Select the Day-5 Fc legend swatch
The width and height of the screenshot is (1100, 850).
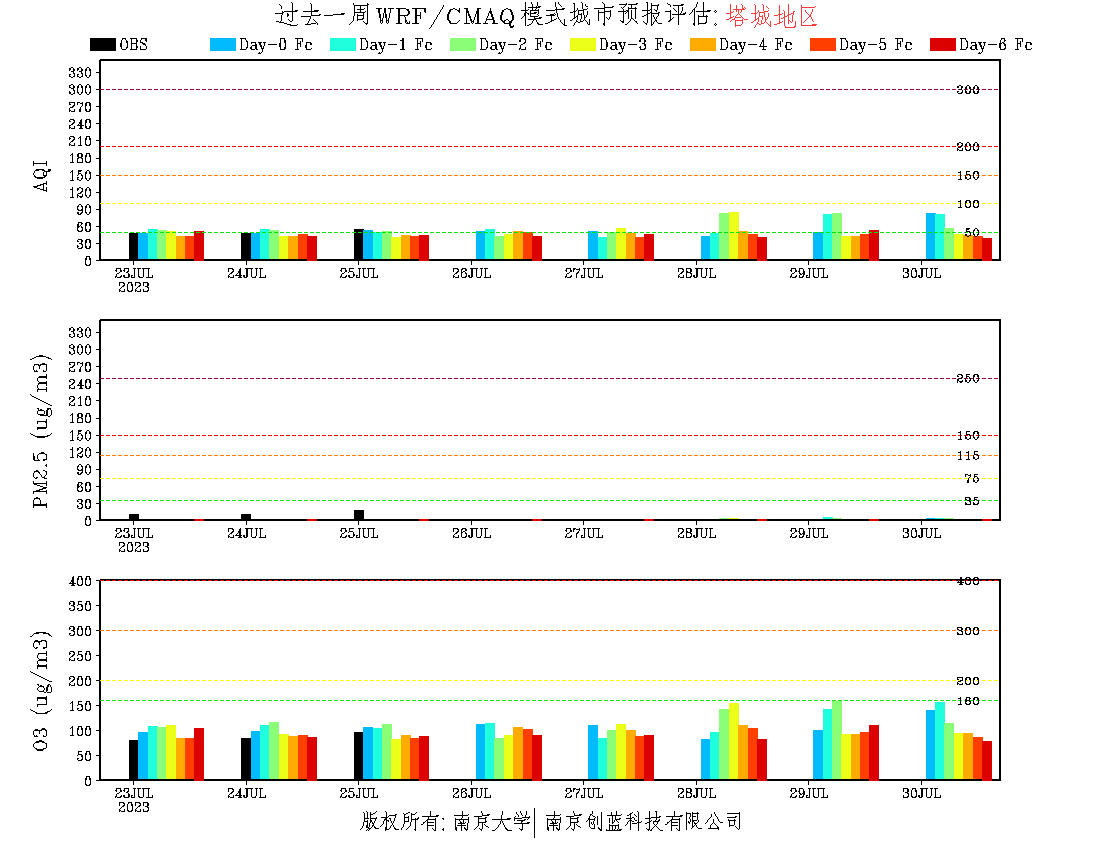tap(822, 45)
